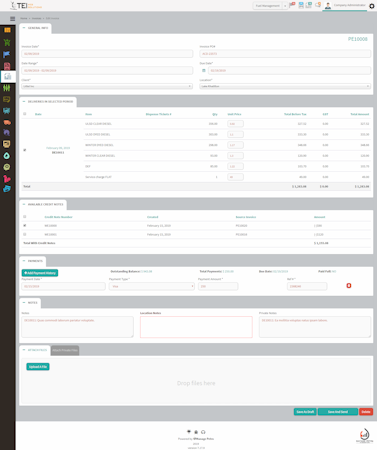Uncheck the first credit note checkbox
377x450 pixels.
[24, 226]
